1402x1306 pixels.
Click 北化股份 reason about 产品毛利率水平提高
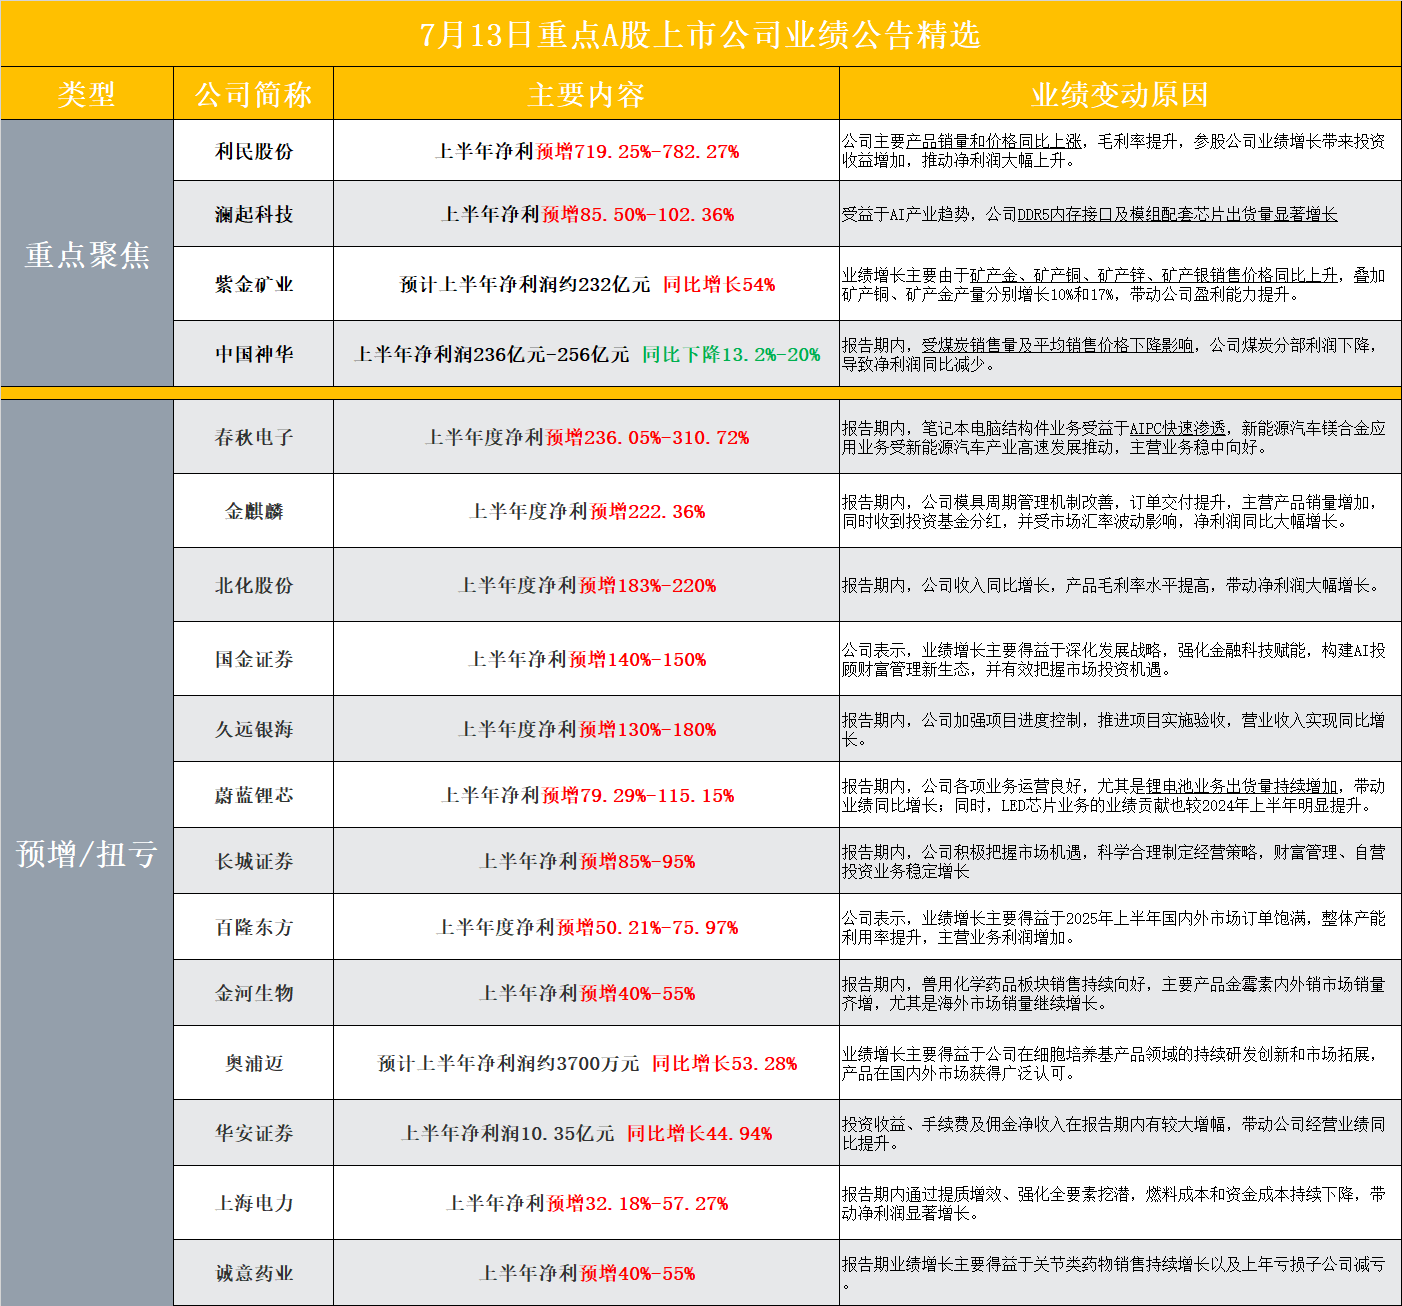coord(1120,585)
